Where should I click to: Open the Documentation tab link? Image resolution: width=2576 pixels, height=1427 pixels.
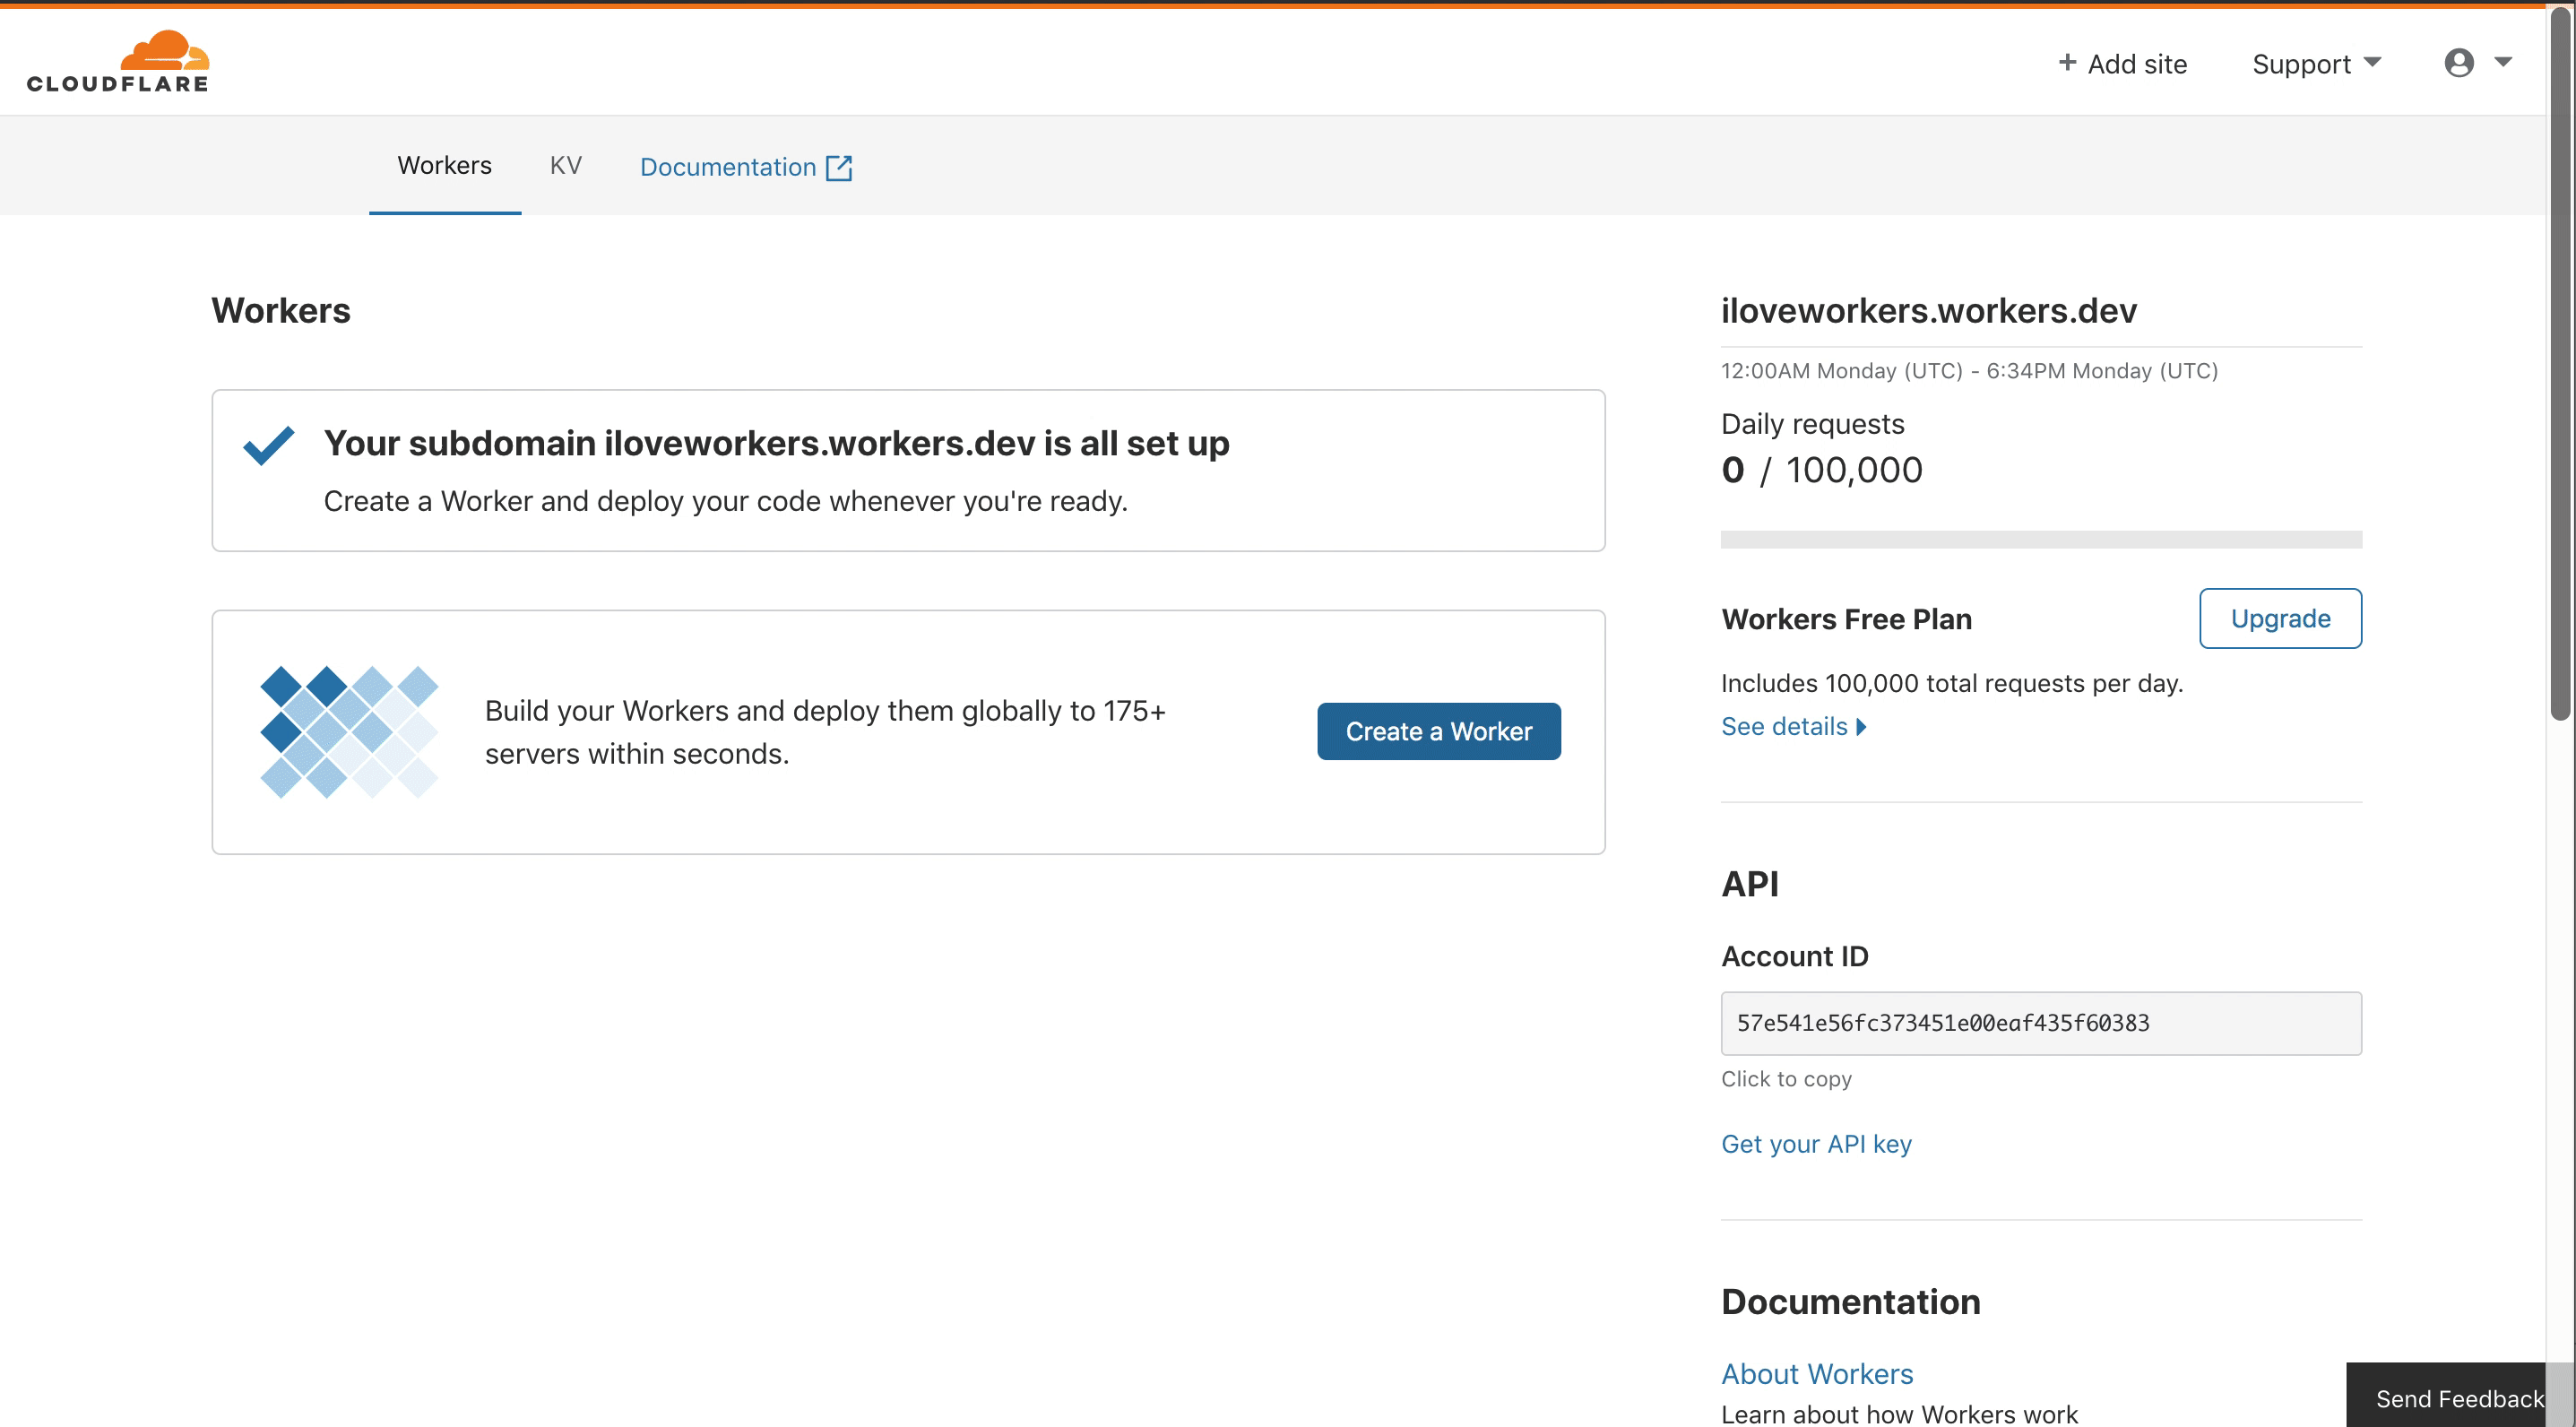pos(745,167)
